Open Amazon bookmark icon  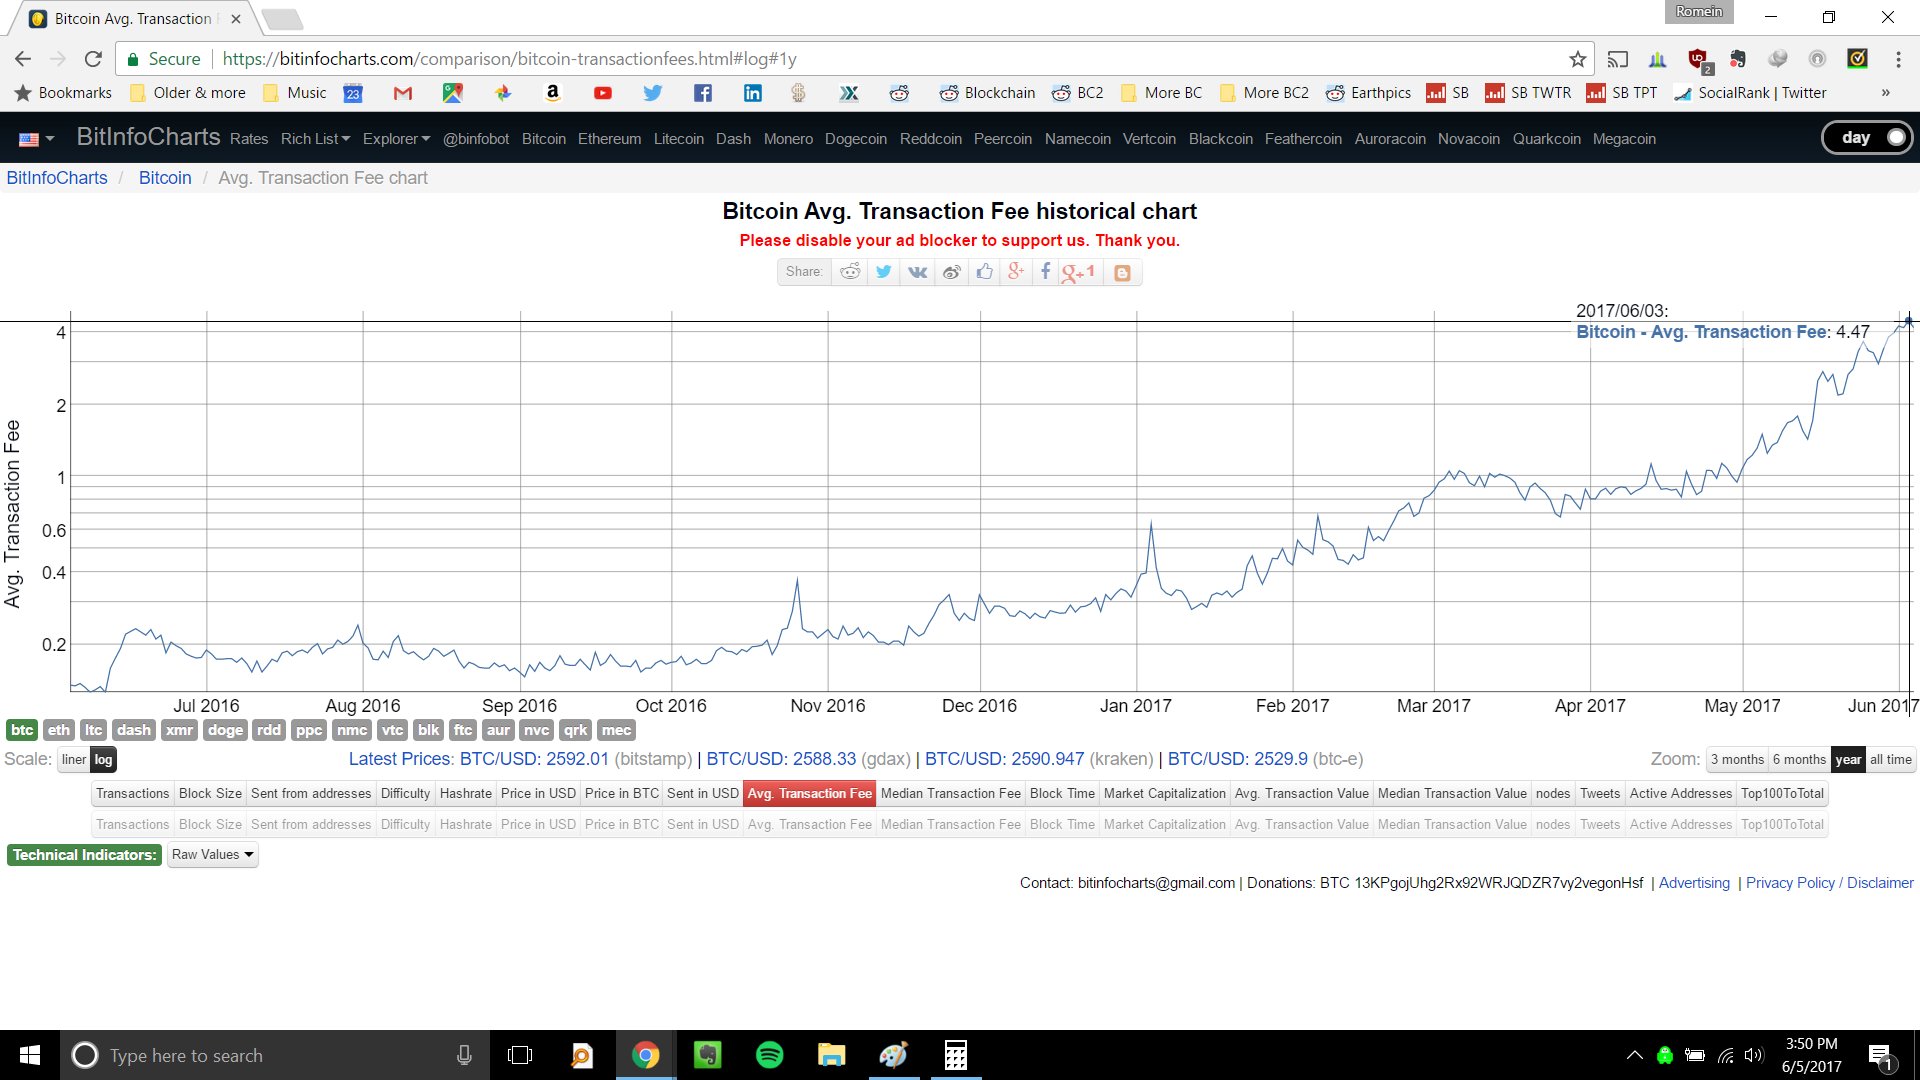click(552, 93)
